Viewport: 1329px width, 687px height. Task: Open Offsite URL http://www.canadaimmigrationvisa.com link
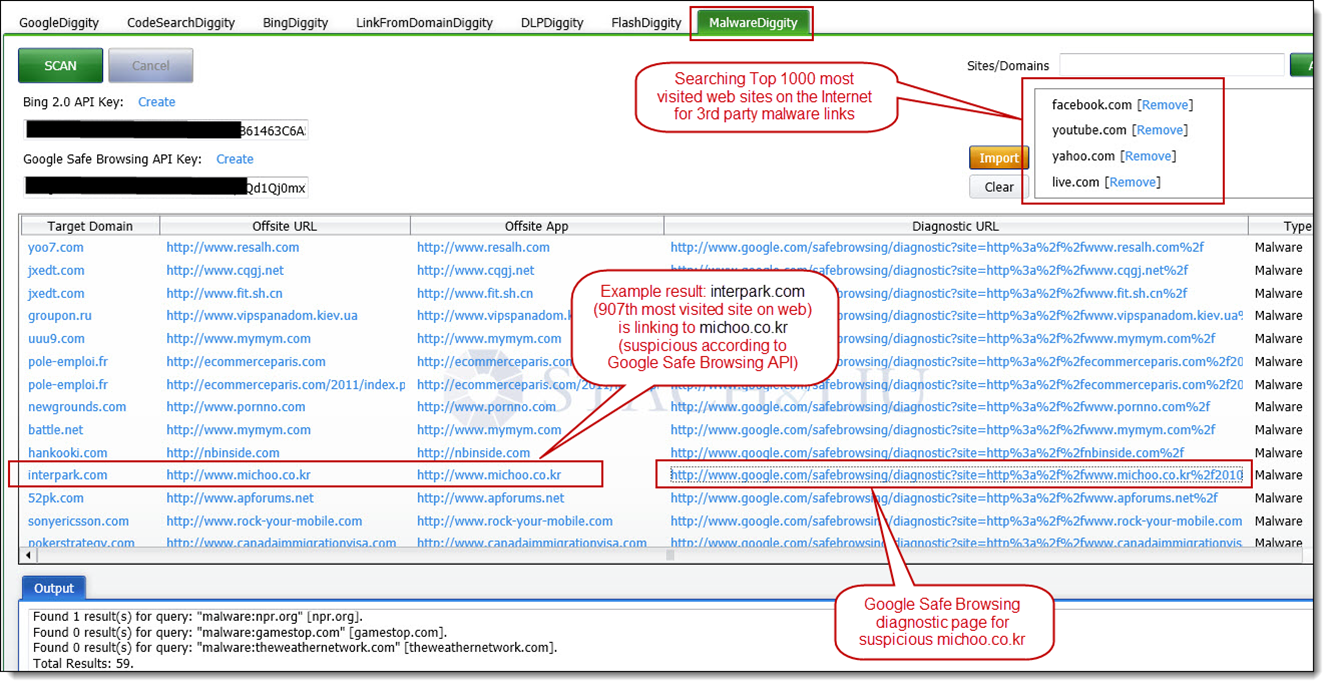[x=282, y=543]
